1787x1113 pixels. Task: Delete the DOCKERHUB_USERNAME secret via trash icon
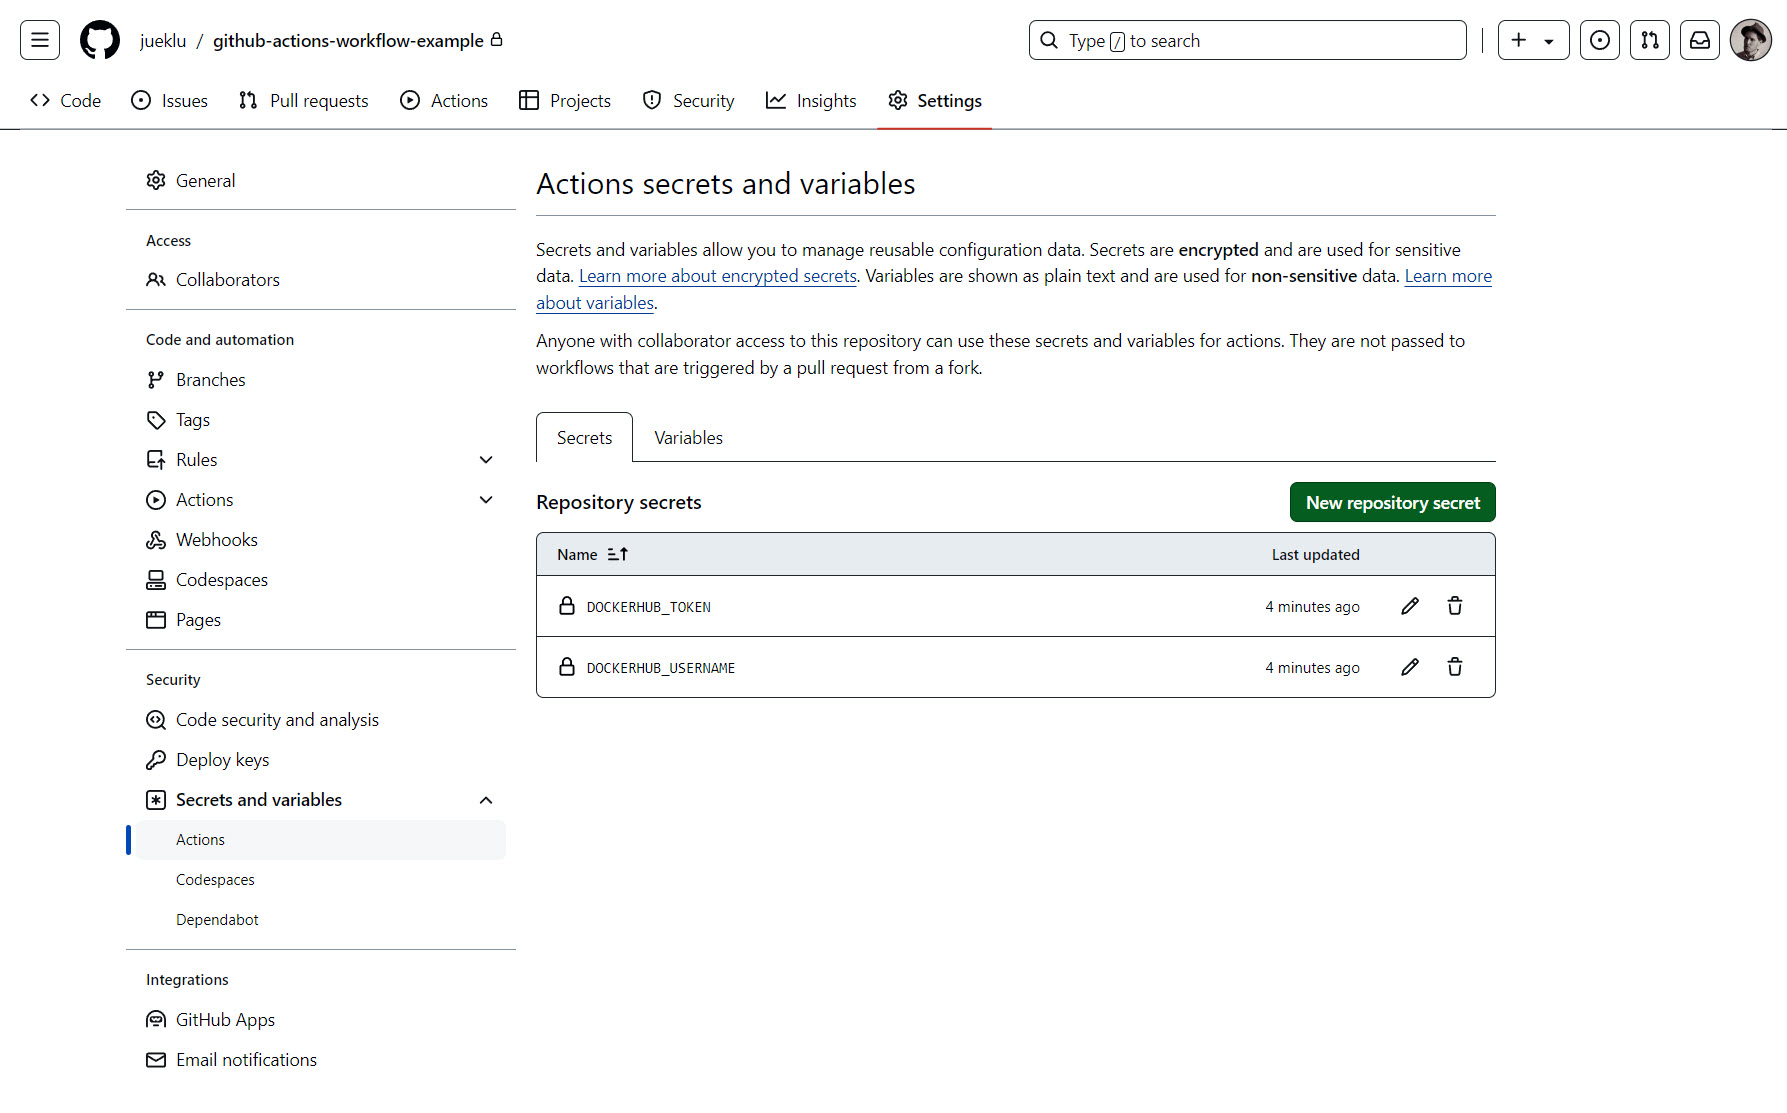(1455, 667)
